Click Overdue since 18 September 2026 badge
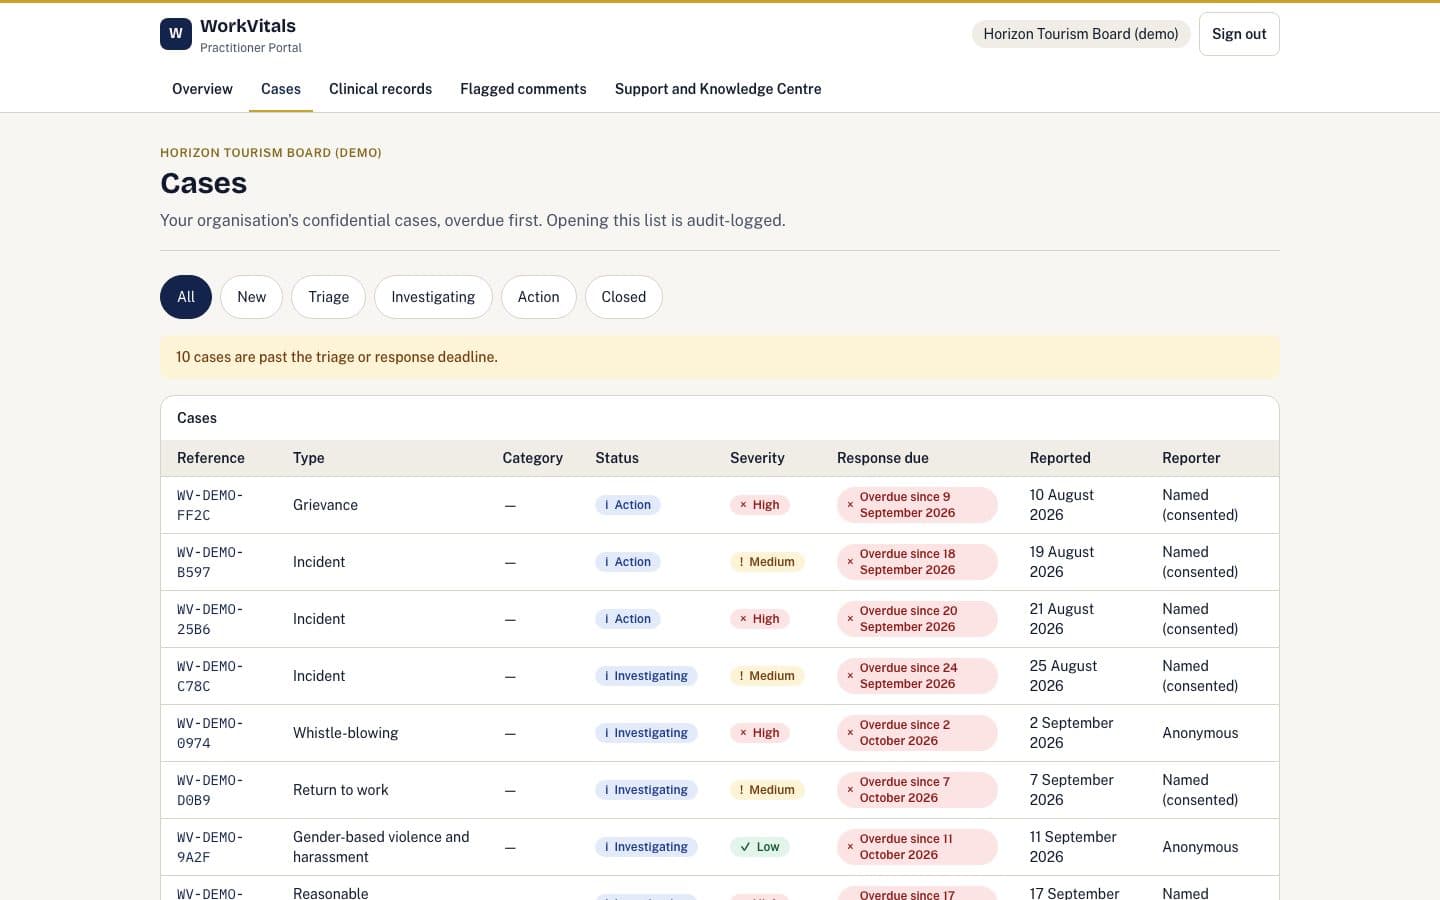The width and height of the screenshot is (1440, 900). 917,562
